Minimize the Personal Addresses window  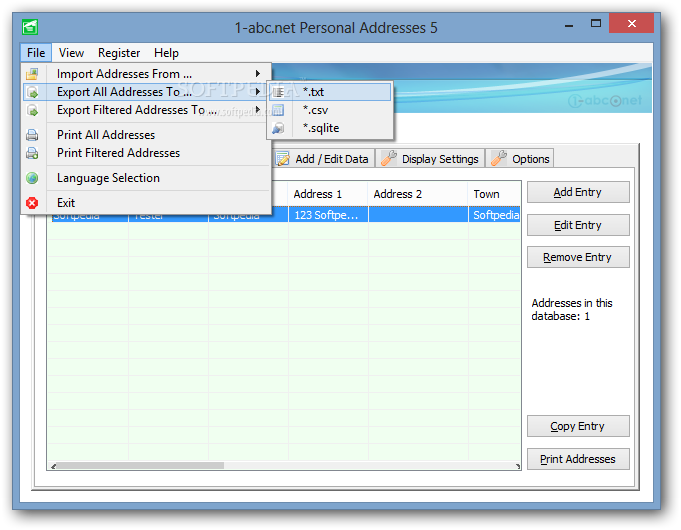(569, 25)
